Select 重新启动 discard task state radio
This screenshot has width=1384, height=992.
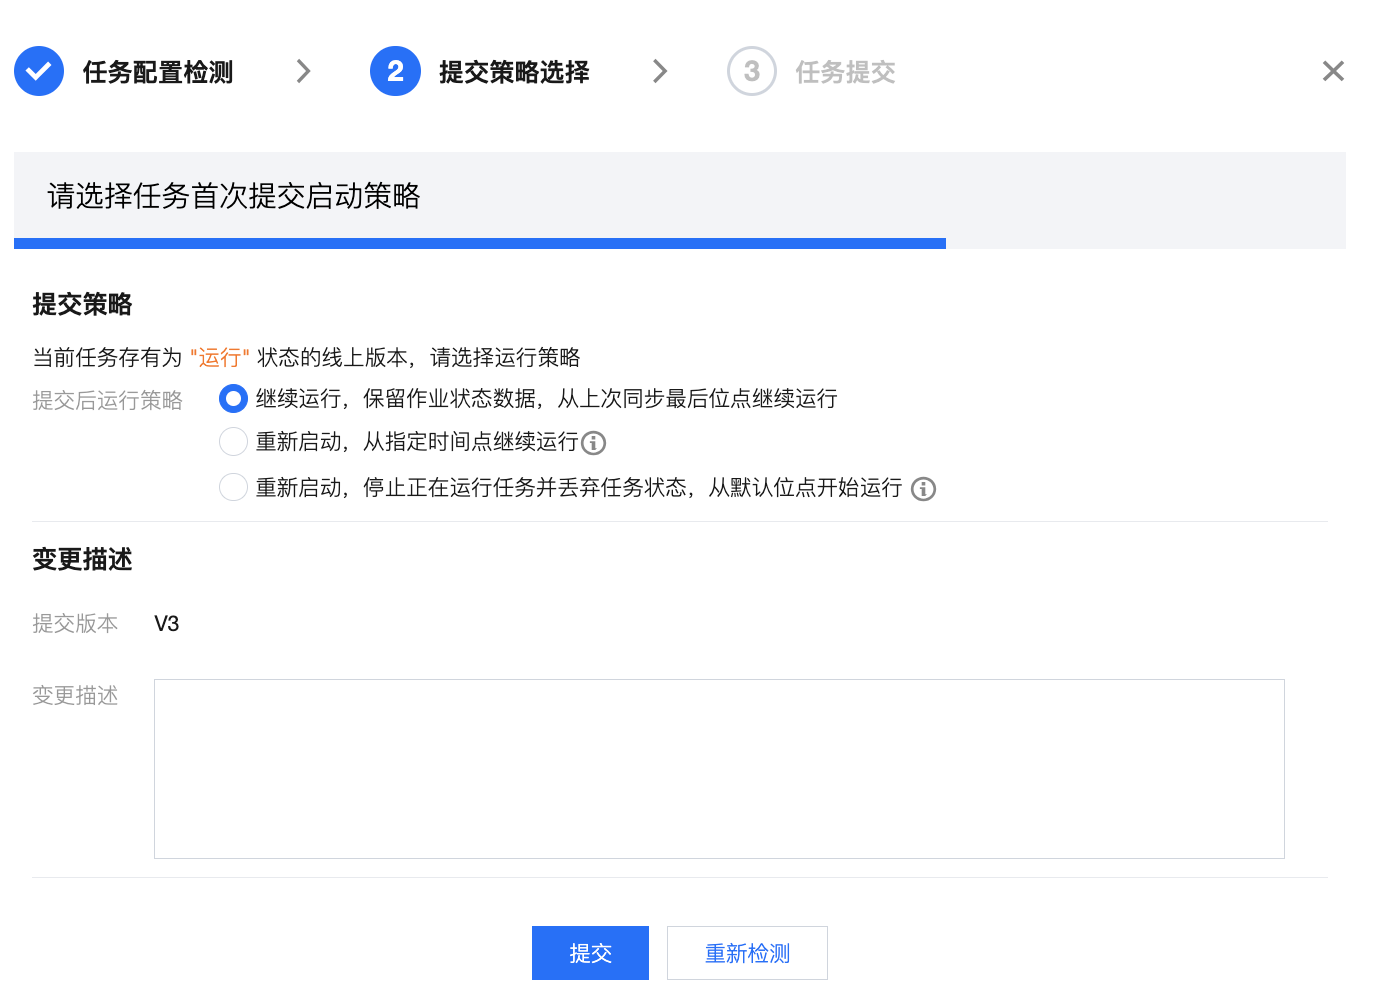pyautogui.click(x=233, y=488)
